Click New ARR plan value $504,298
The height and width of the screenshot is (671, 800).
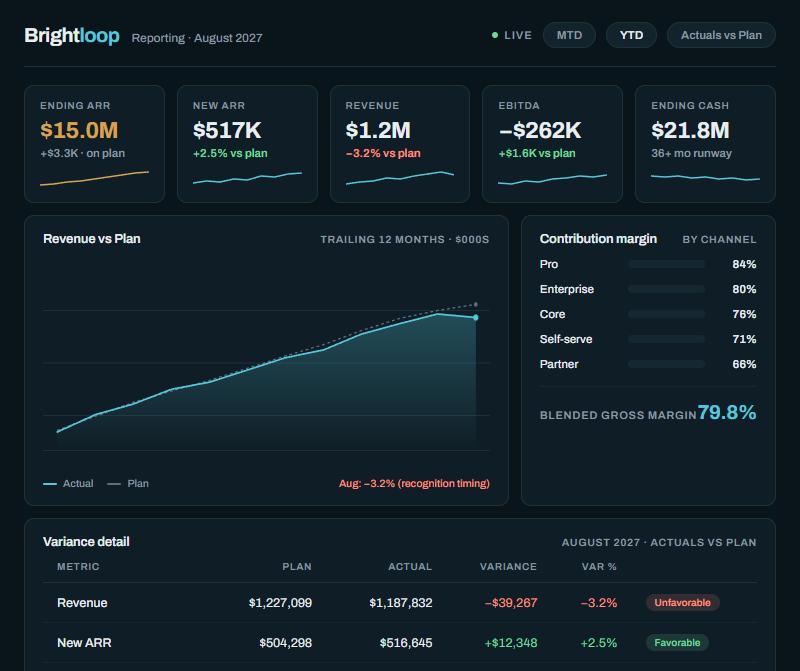coord(285,642)
